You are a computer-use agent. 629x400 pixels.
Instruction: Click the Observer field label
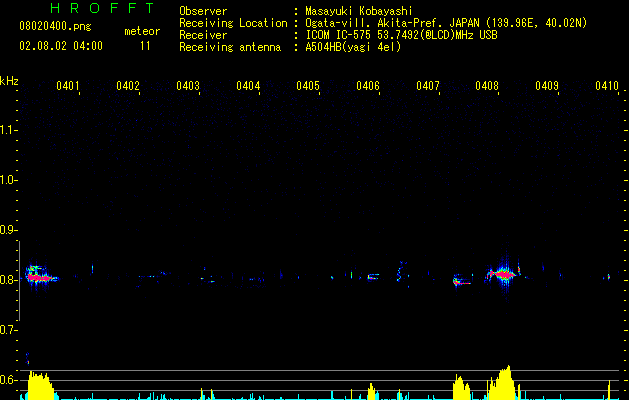(203, 11)
